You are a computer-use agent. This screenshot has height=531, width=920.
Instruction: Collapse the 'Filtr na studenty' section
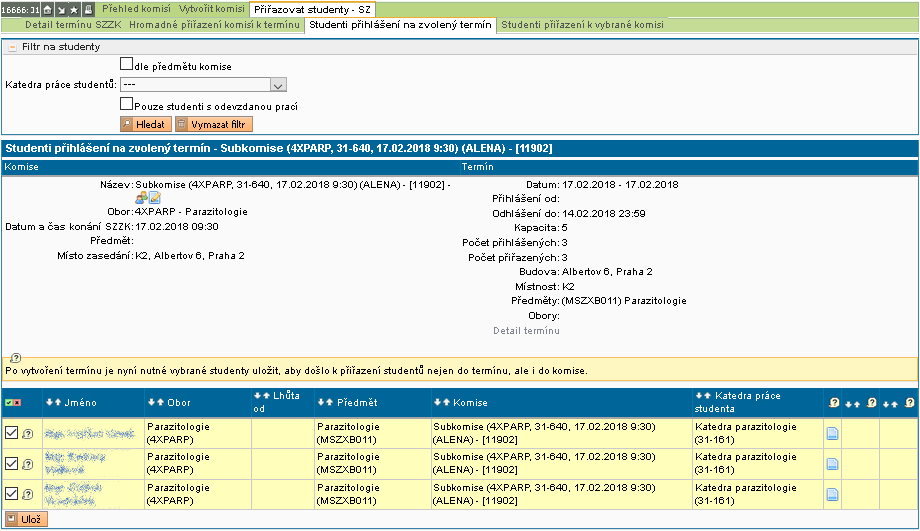point(12,47)
